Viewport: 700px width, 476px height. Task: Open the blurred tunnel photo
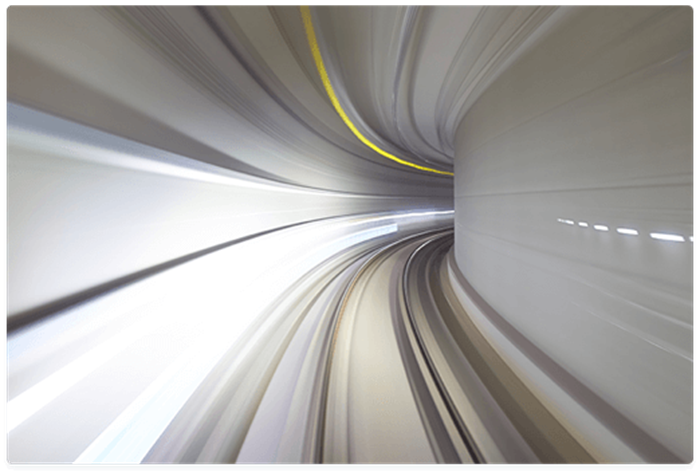point(350,234)
